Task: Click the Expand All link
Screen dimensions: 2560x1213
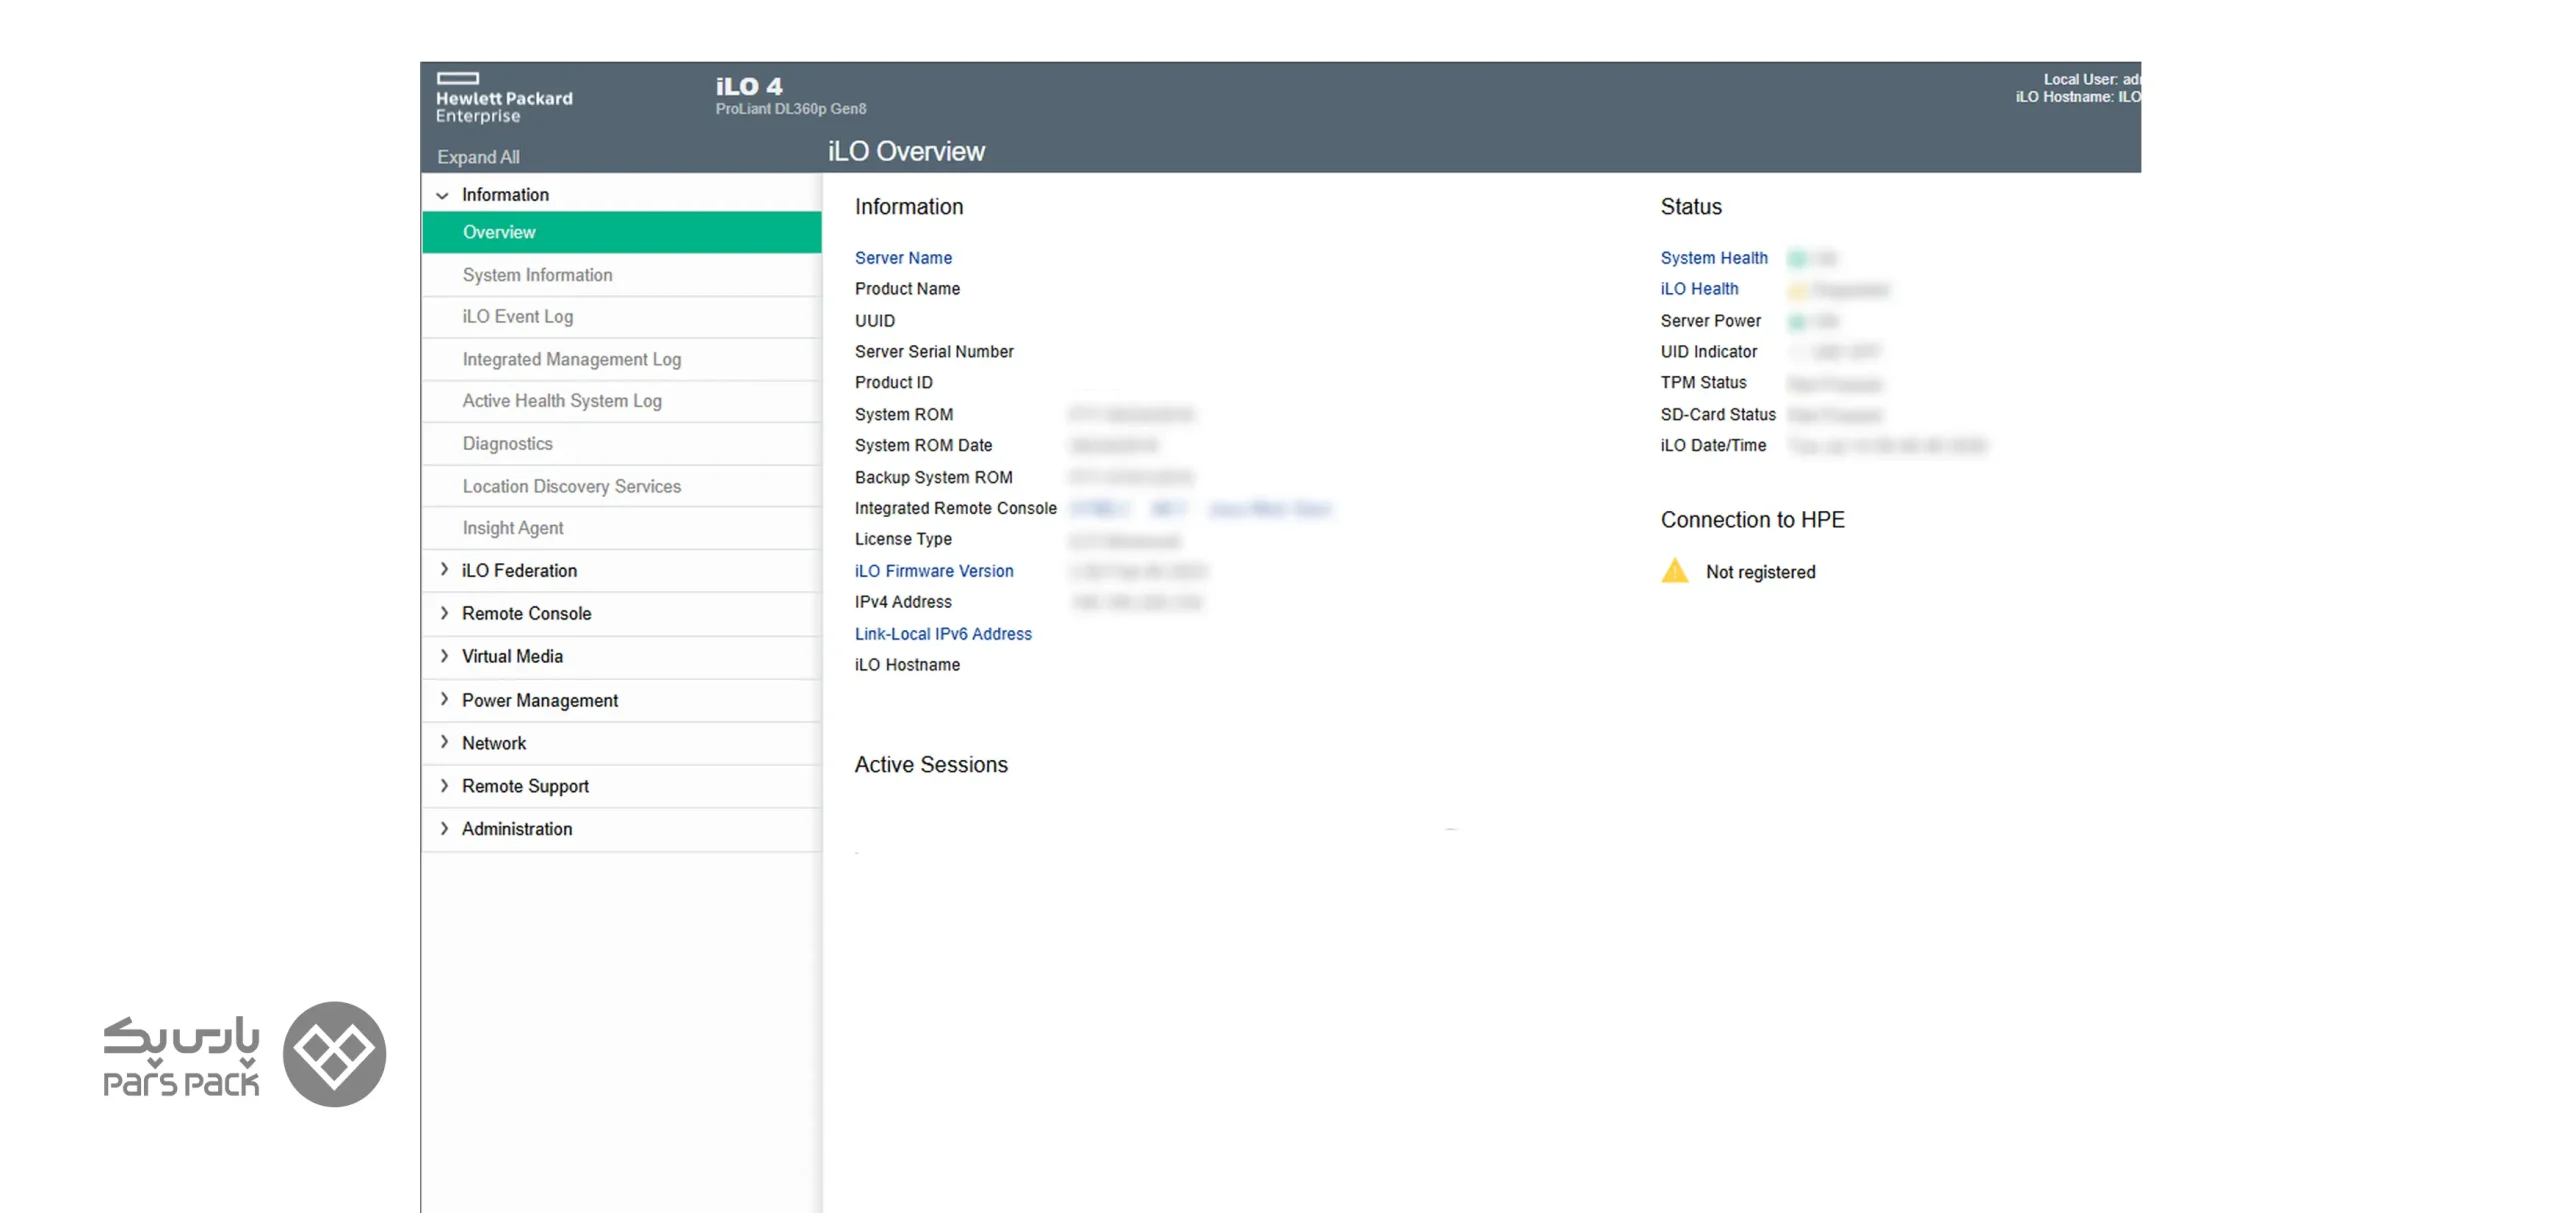Action: (478, 157)
